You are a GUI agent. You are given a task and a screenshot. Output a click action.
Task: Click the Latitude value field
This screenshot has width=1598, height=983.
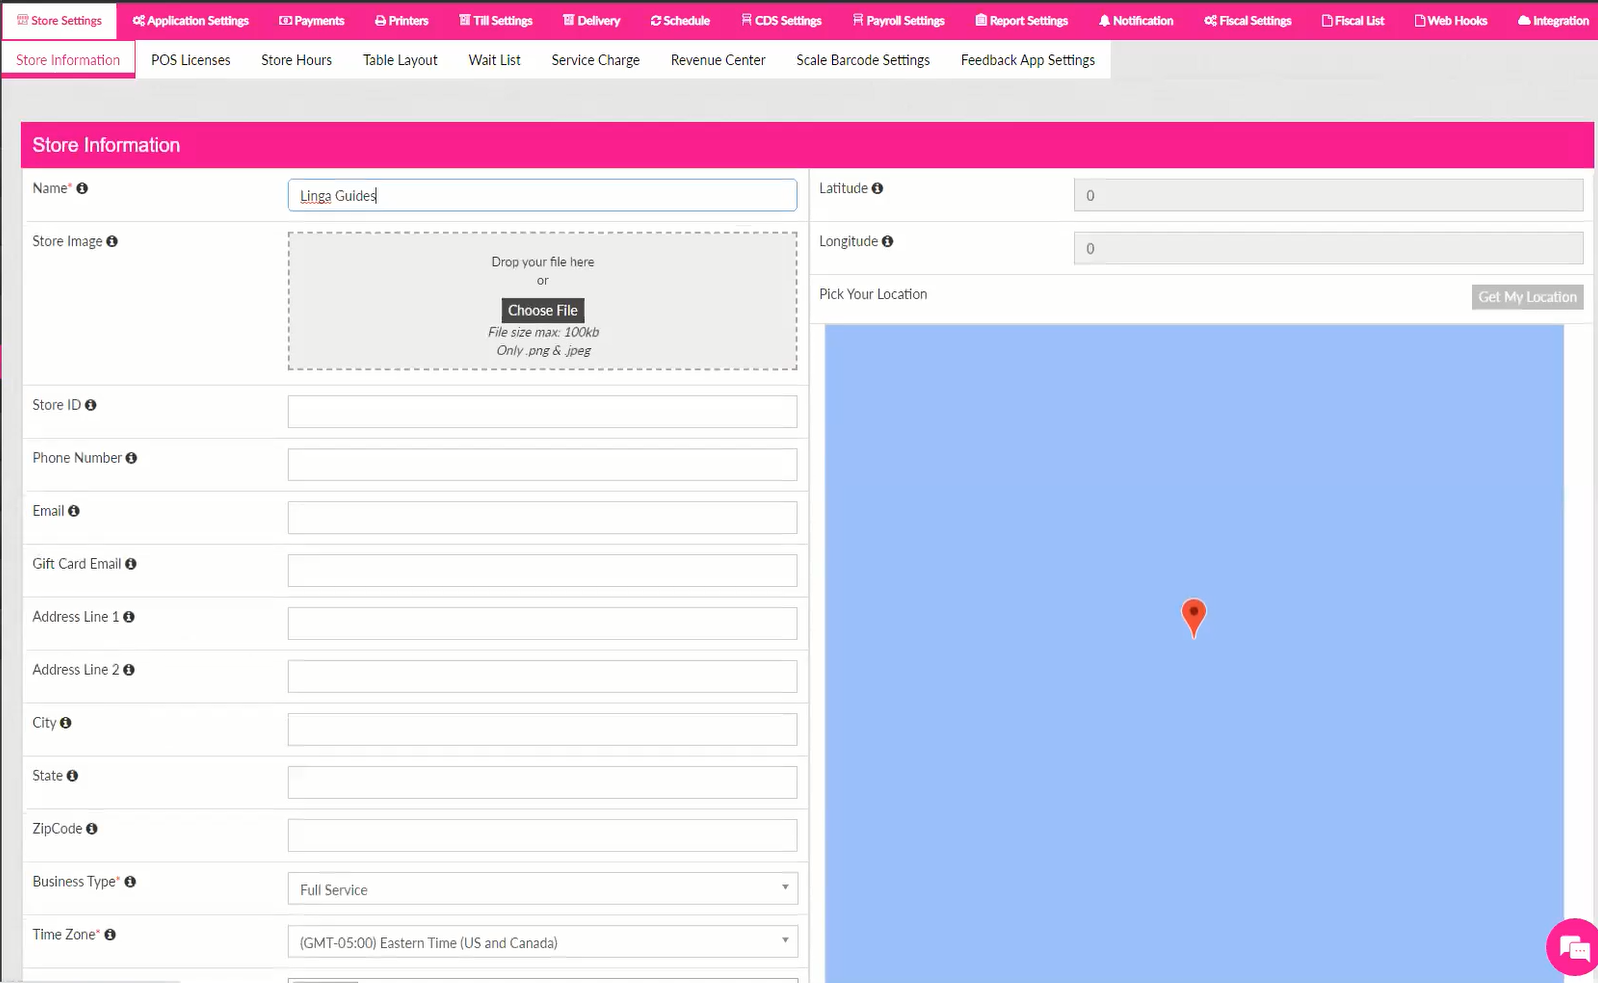point(1329,195)
